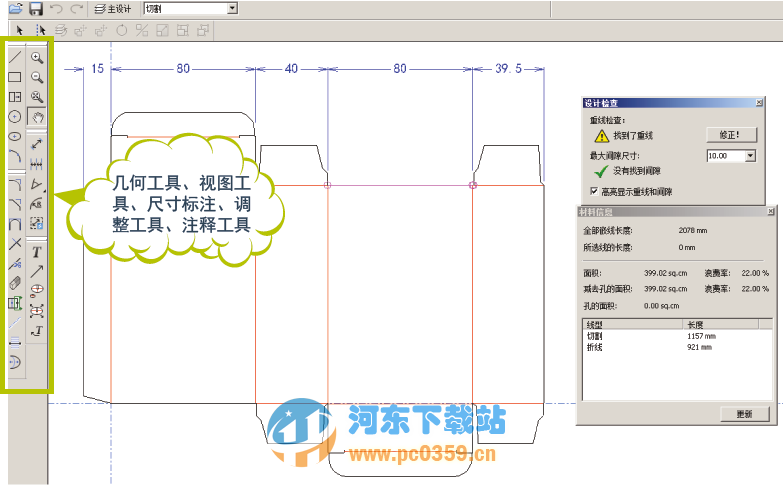Click the green checkmark beside 没有找到间隙
This screenshot has width=783, height=485.
pyautogui.click(x=601, y=171)
